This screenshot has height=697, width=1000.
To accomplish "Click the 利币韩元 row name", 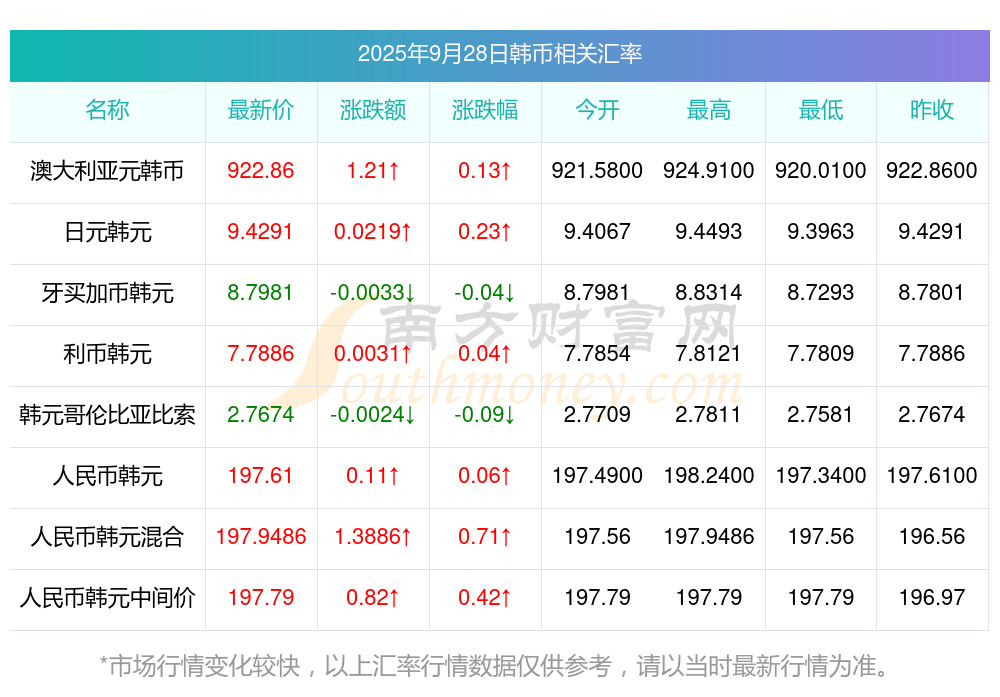I will click(107, 353).
